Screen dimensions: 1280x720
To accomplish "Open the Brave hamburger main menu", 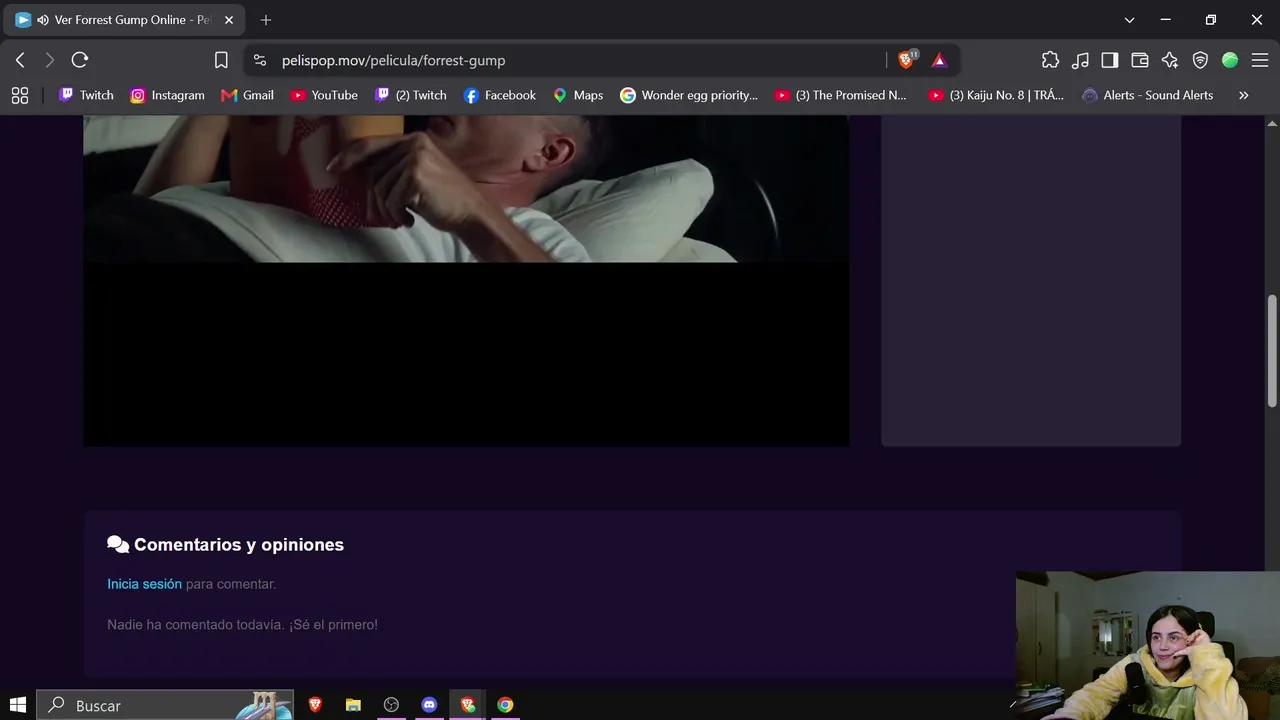I will coord(1260,60).
